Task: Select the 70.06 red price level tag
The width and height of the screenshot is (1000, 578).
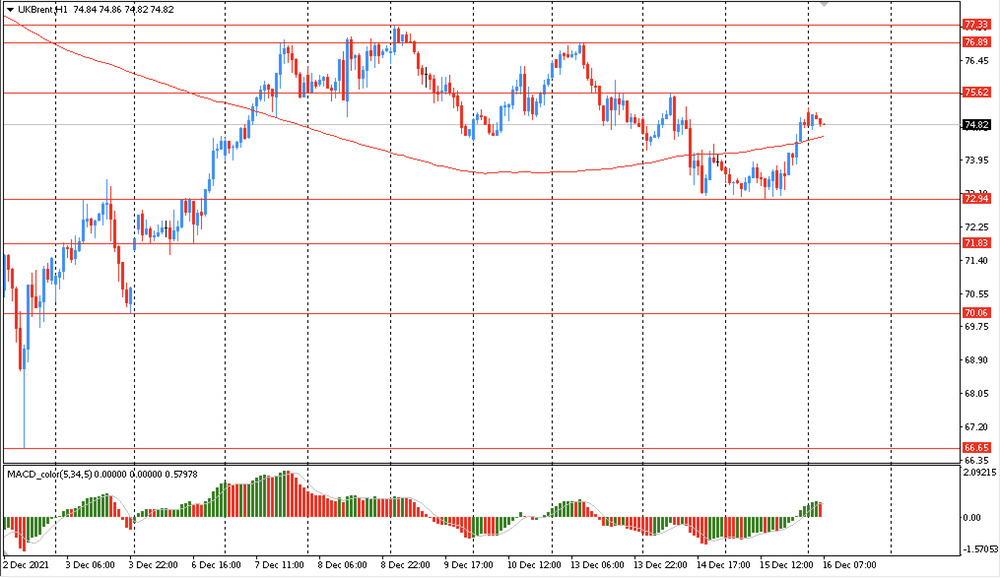Action: click(976, 314)
